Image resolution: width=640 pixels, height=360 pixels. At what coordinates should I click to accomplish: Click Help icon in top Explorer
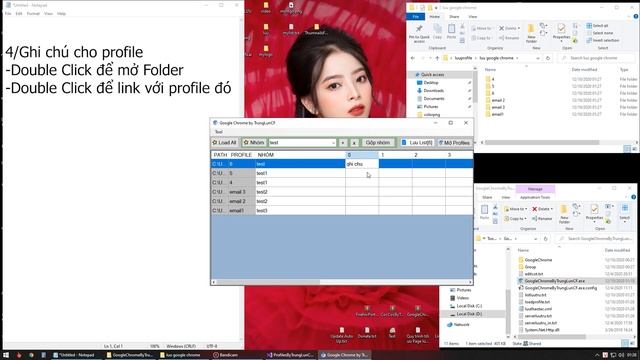click(x=636, y=17)
